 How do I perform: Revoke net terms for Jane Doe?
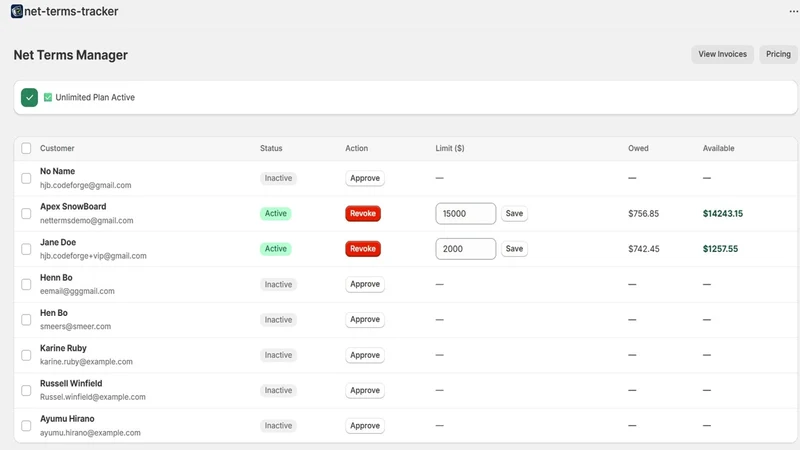tap(363, 249)
